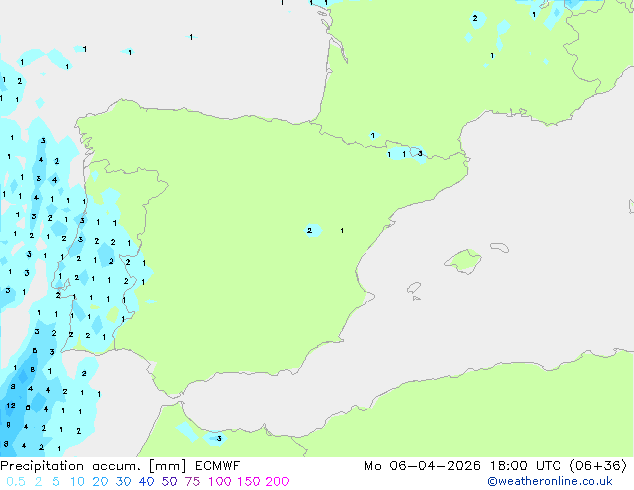
Task: Click the '12' precipitation value on the map
Action: click(11, 405)
